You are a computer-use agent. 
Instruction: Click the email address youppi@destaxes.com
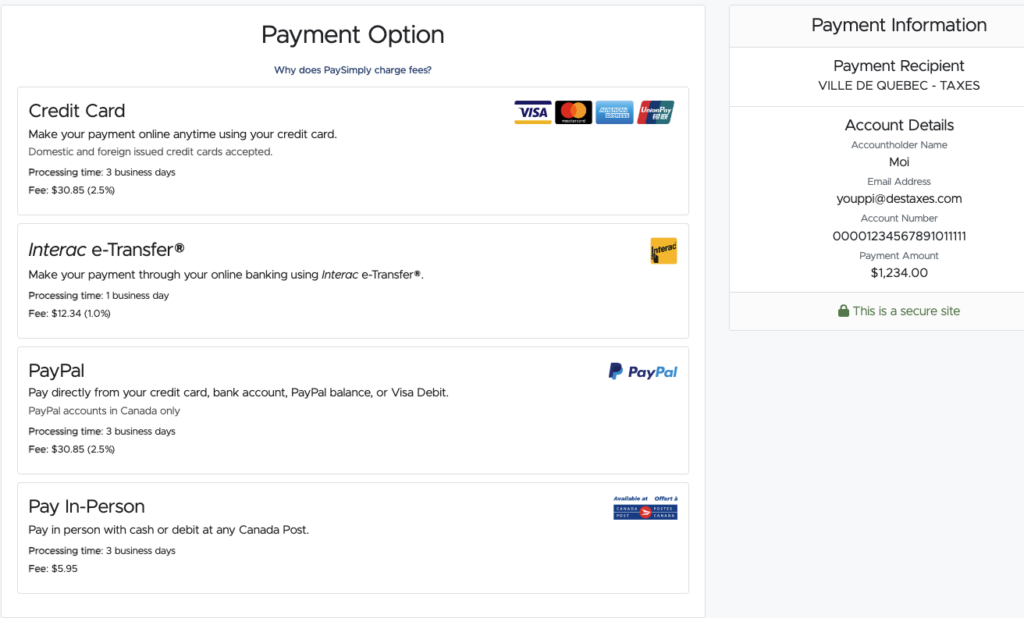coord(899,199)
